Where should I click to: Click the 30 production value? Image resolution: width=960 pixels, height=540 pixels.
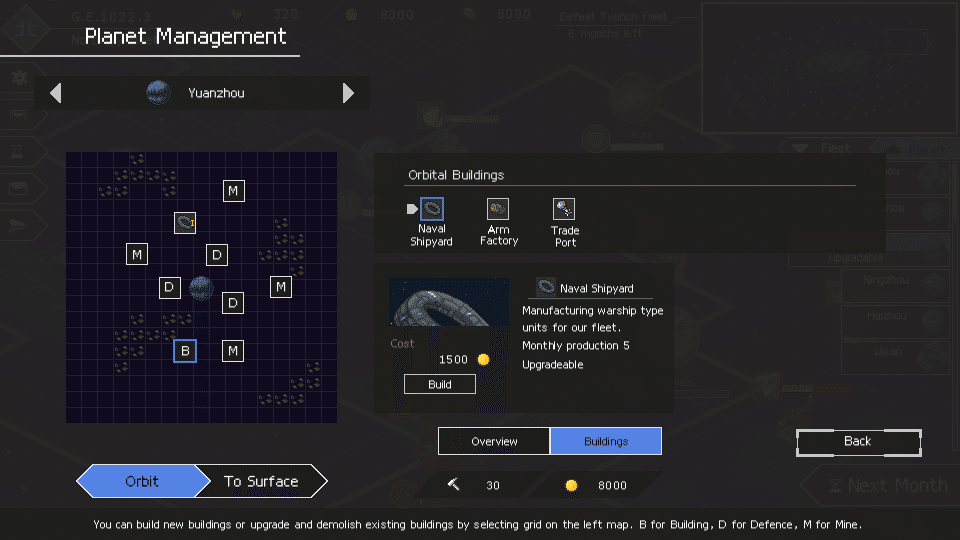(493, 486)
